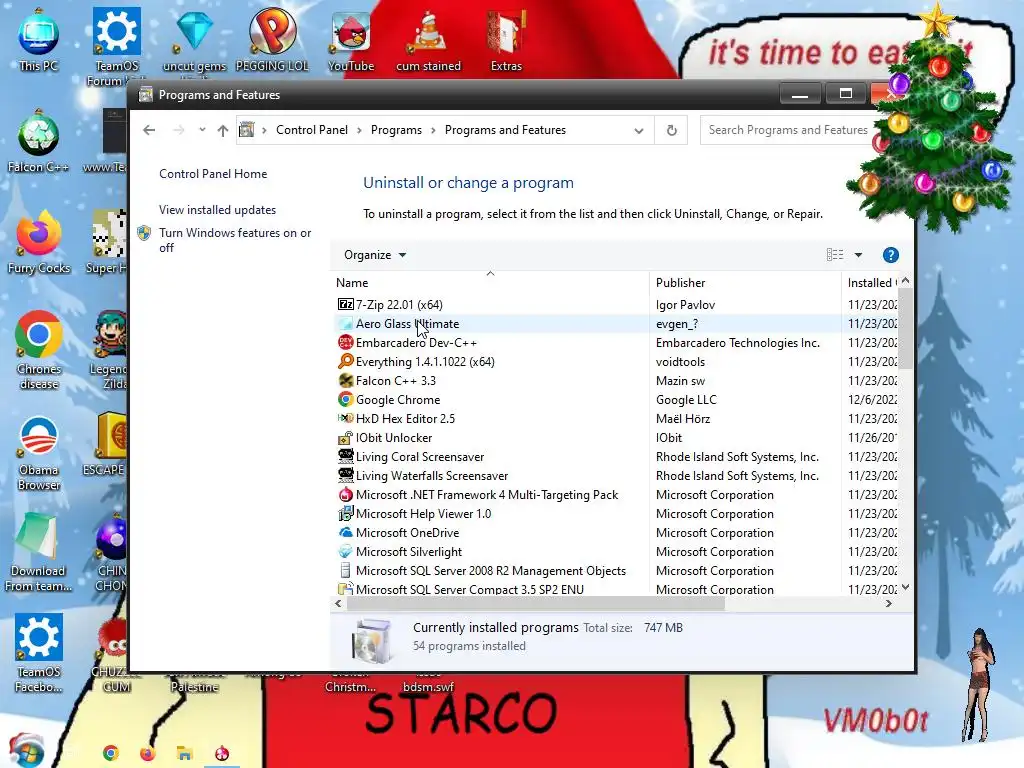Open the Extras desktop icon

tap(506, 40)
